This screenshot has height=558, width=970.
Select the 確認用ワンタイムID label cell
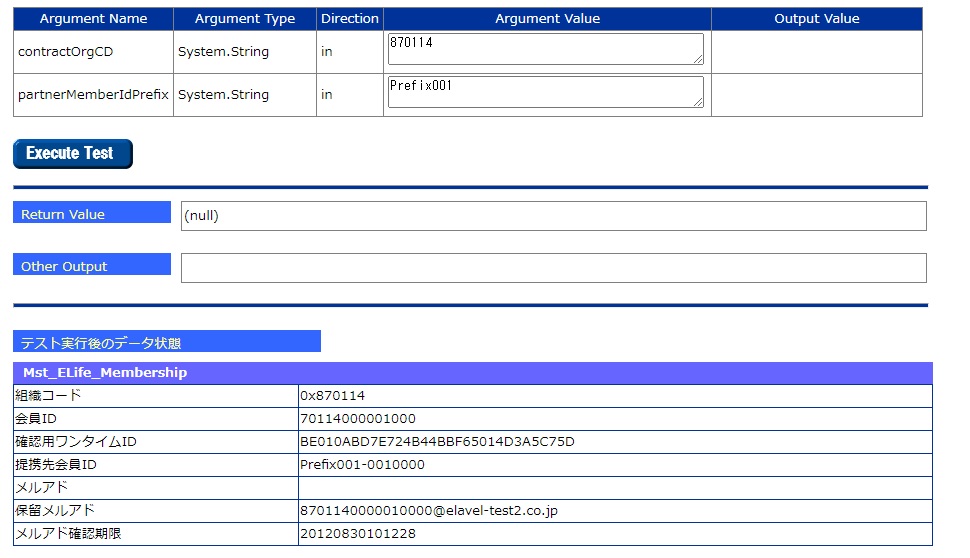click(x=156, y=442)
